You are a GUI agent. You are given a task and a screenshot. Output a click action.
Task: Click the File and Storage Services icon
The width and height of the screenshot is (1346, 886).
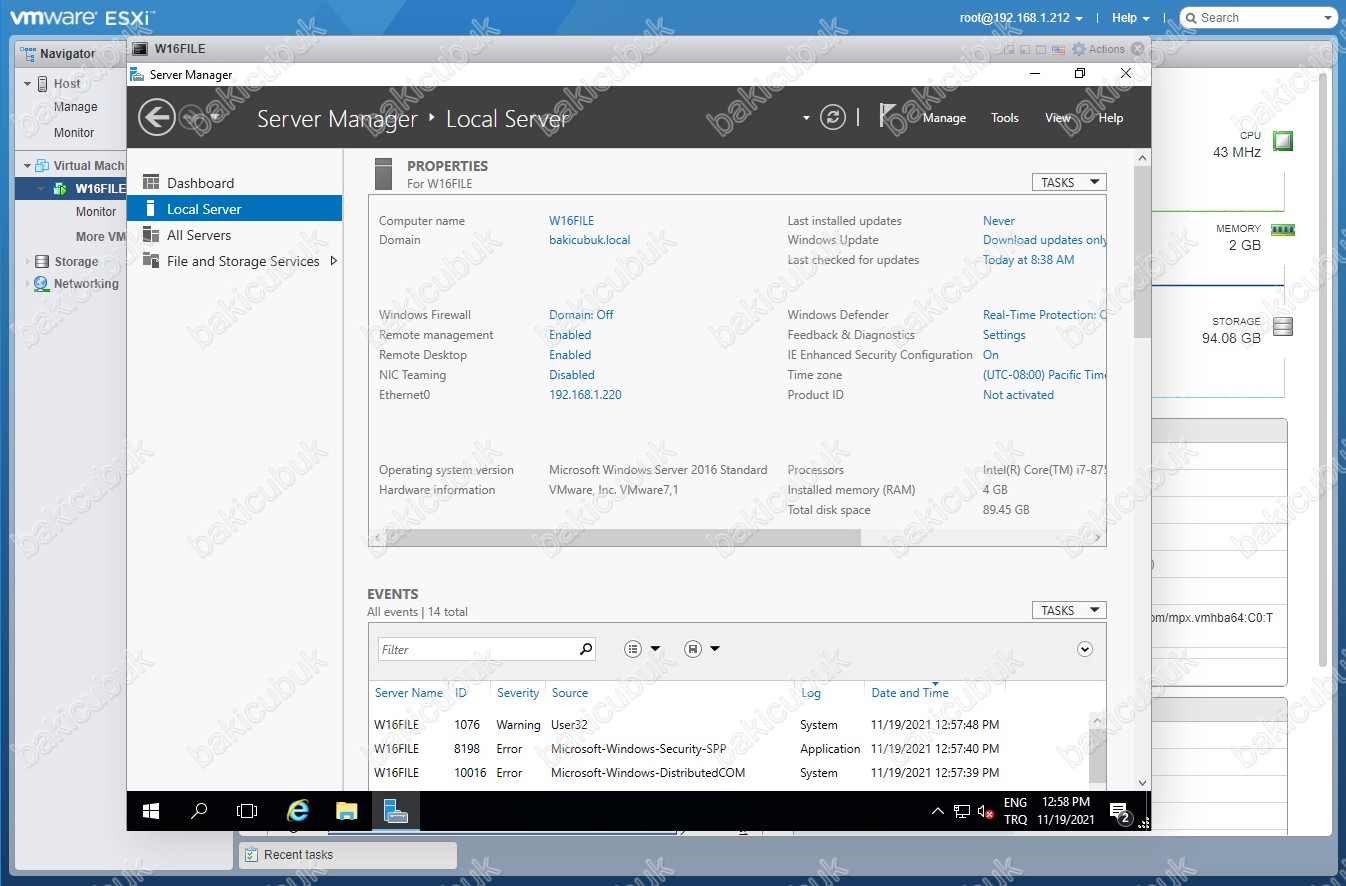[x=151, y=260]
